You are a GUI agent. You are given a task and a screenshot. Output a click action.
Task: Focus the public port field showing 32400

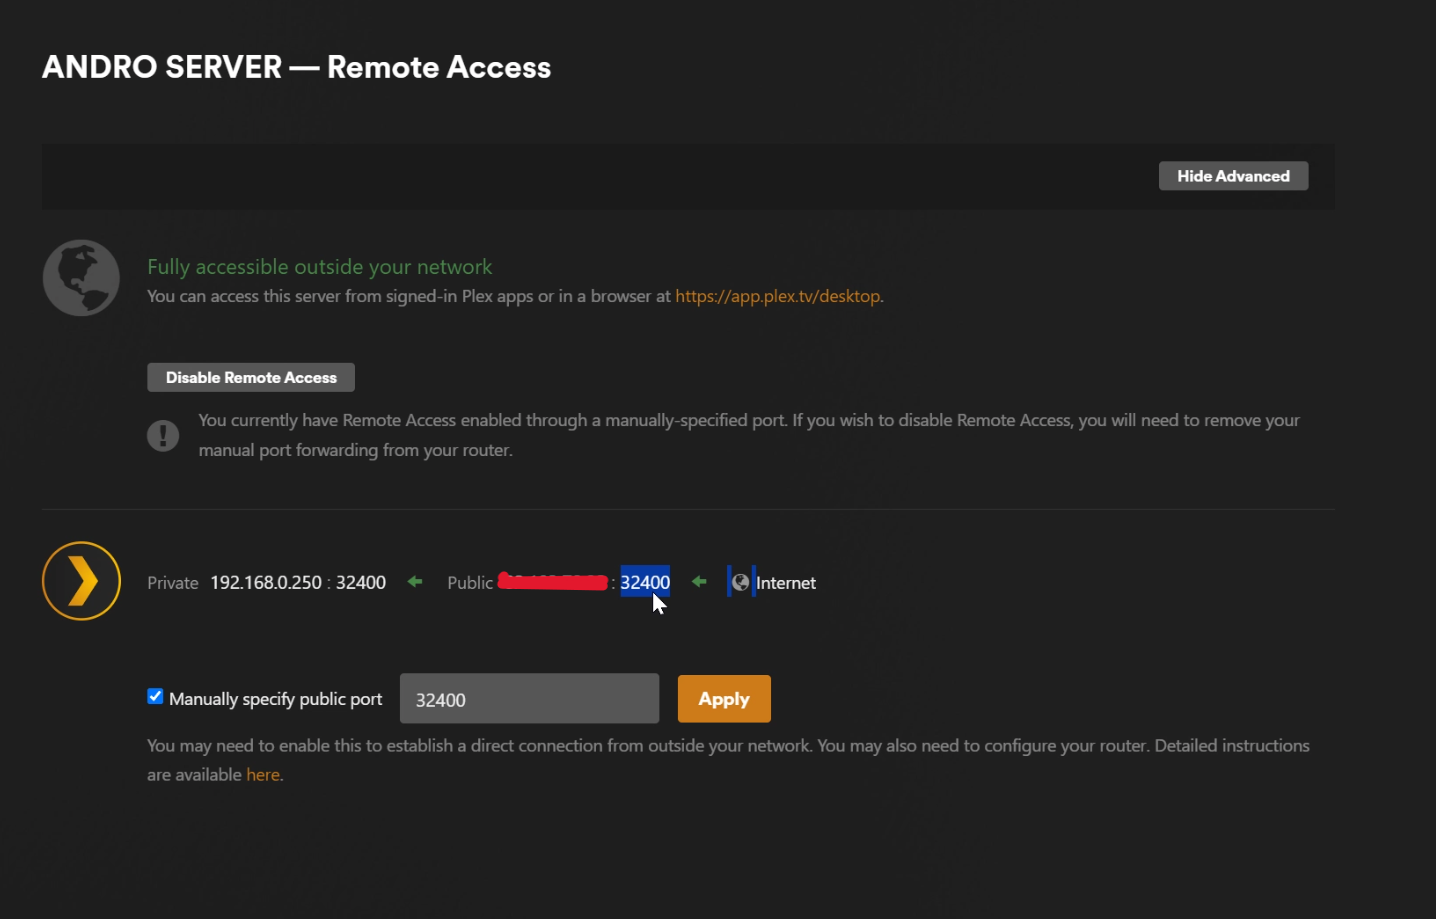(x=529, y=699)
